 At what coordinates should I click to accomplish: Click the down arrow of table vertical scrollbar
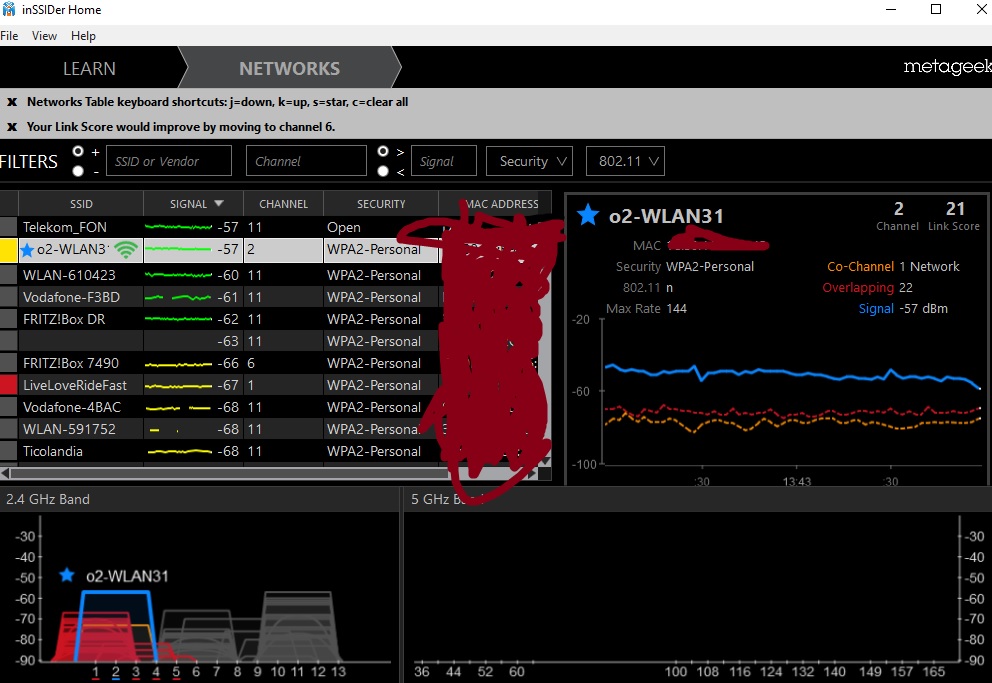(545, 461)
